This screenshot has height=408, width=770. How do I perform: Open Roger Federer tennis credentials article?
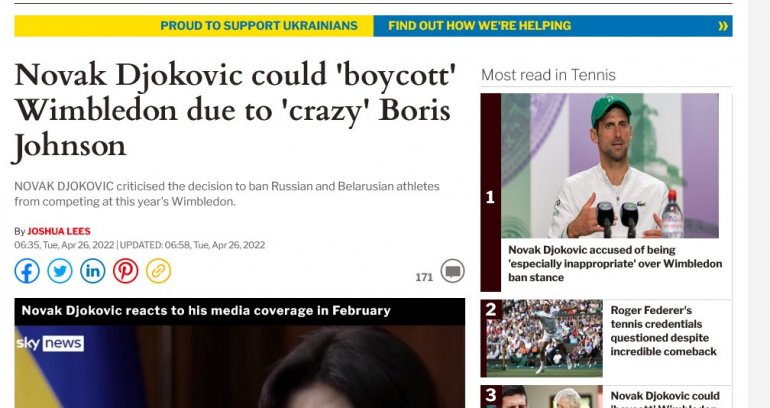[663, 331]
